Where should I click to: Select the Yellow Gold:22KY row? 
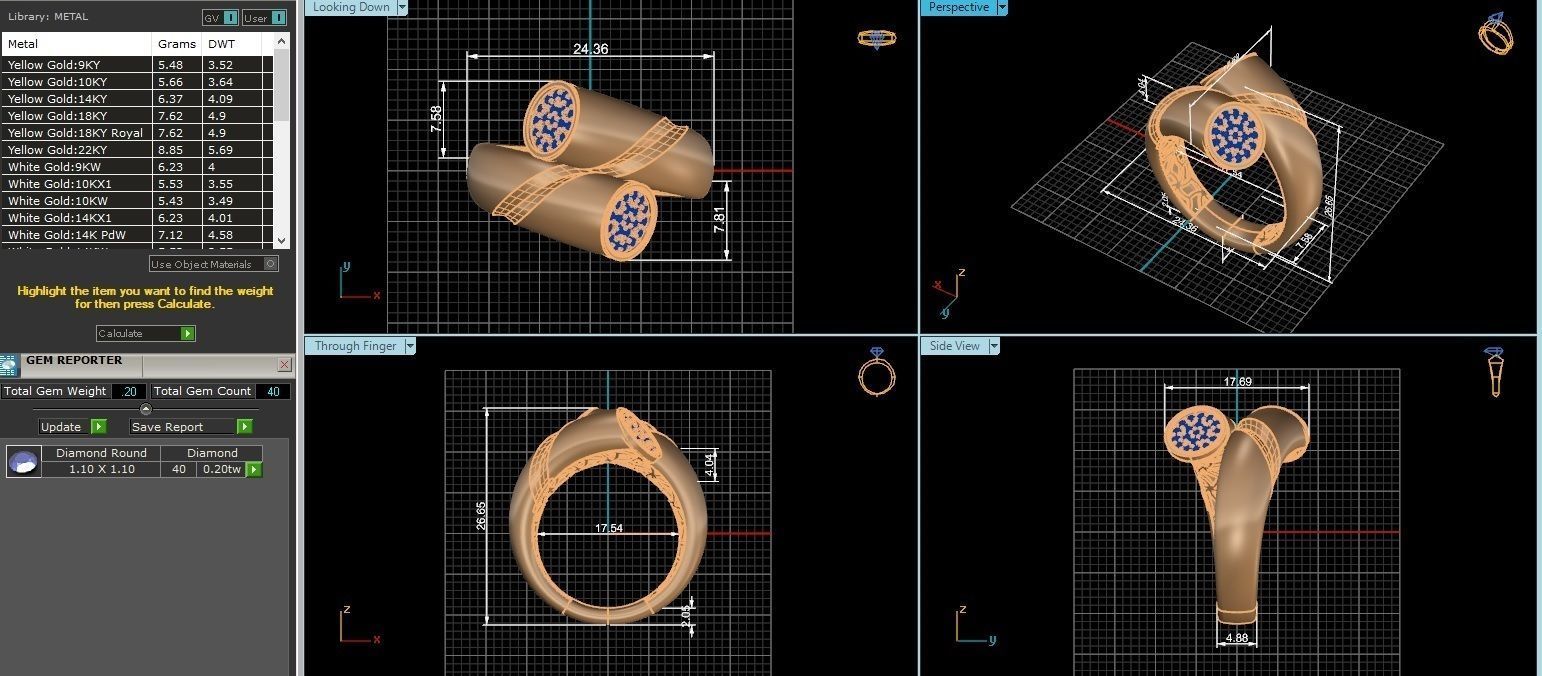137,150
